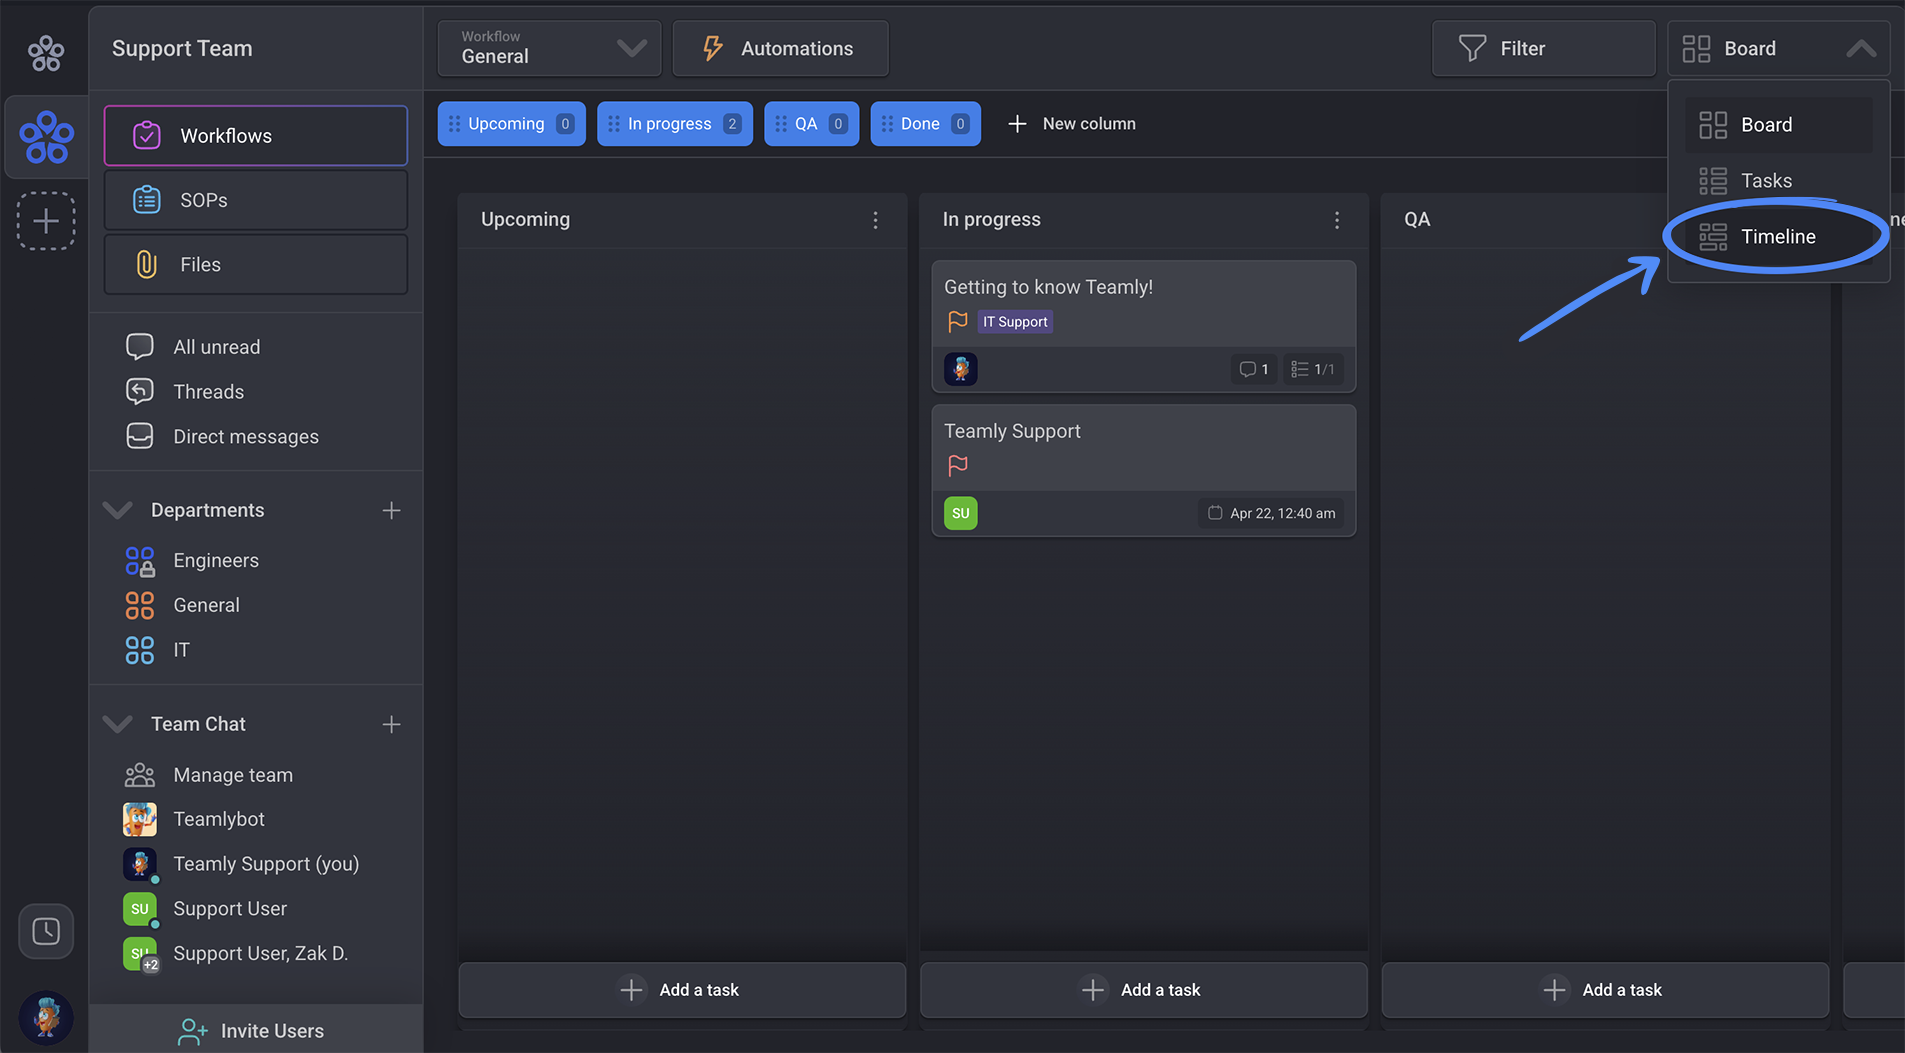Open Upcoming column options menu

875,220
